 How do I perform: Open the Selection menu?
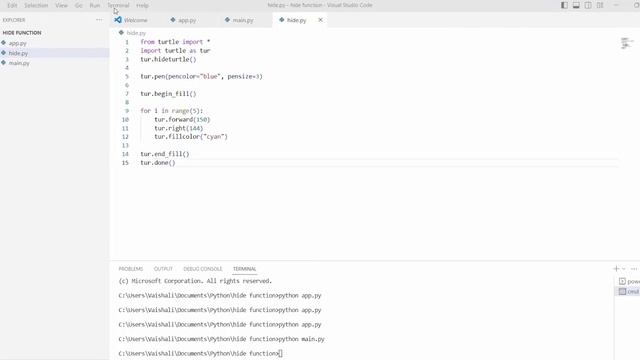36,5
